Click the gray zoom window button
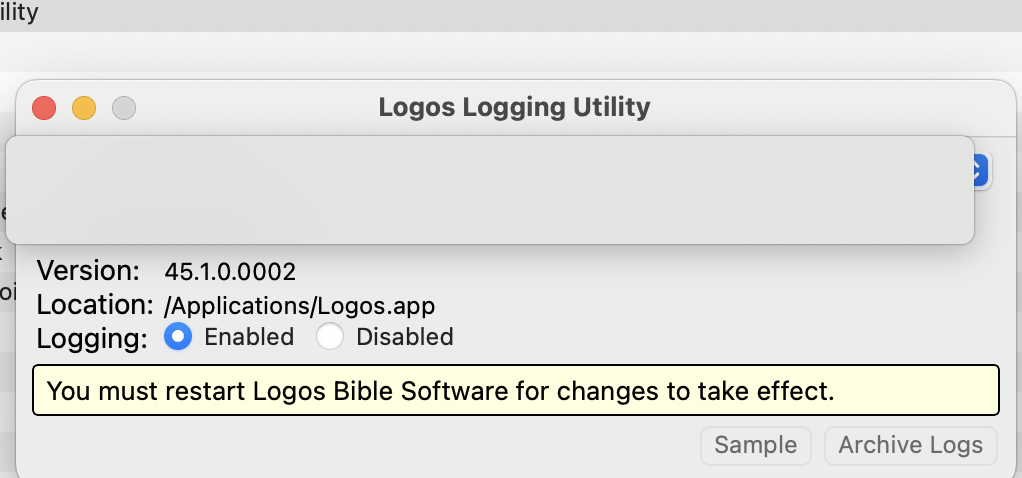Screen dimensions: 1022x478 (x=124, y=108)
